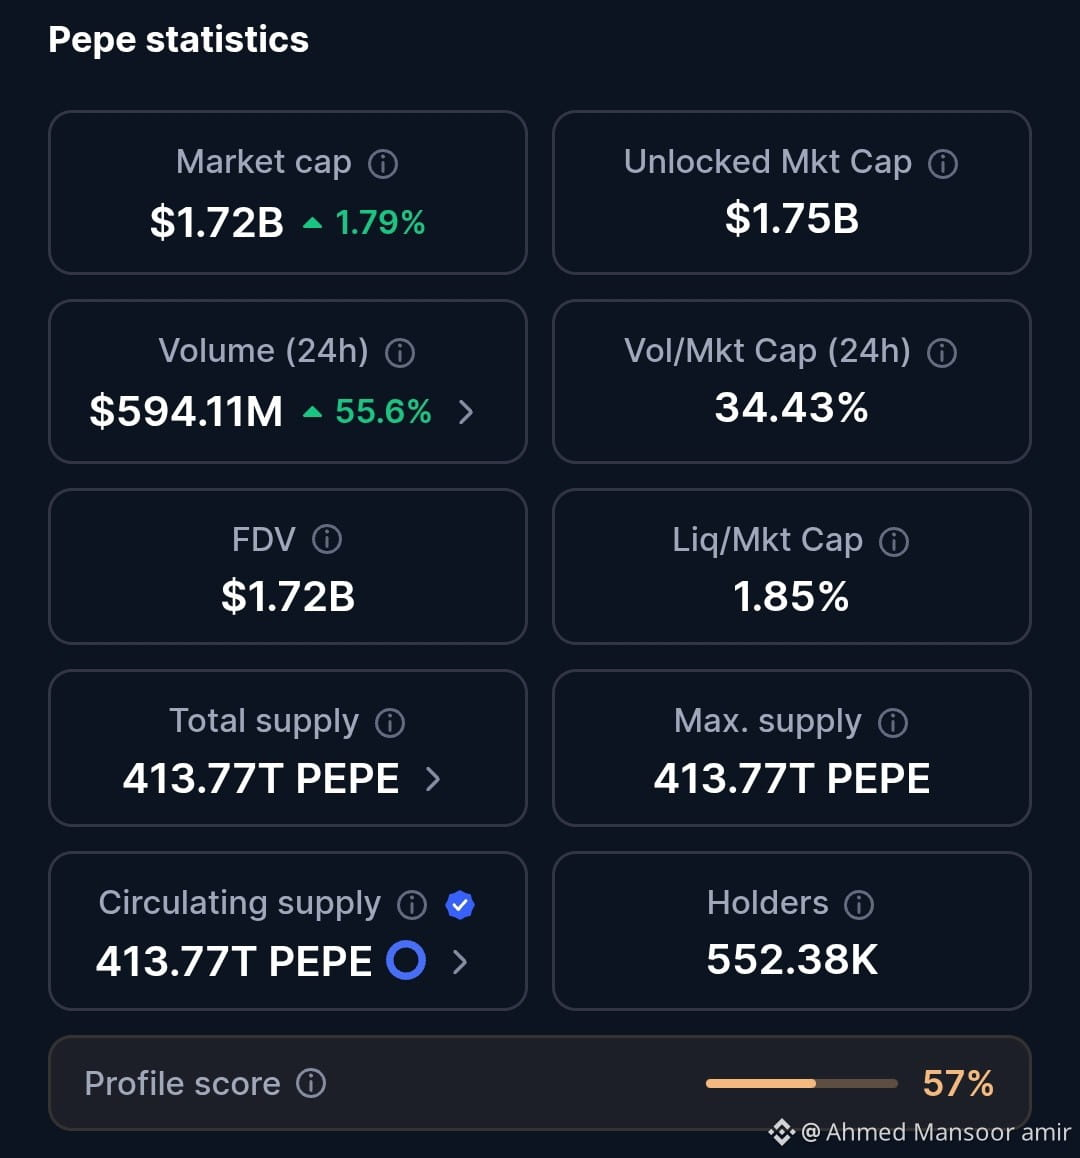1080x1158 pixels.
Task: Click the Holders info icon
Action: pyautogui.click(x=859, y=904)
